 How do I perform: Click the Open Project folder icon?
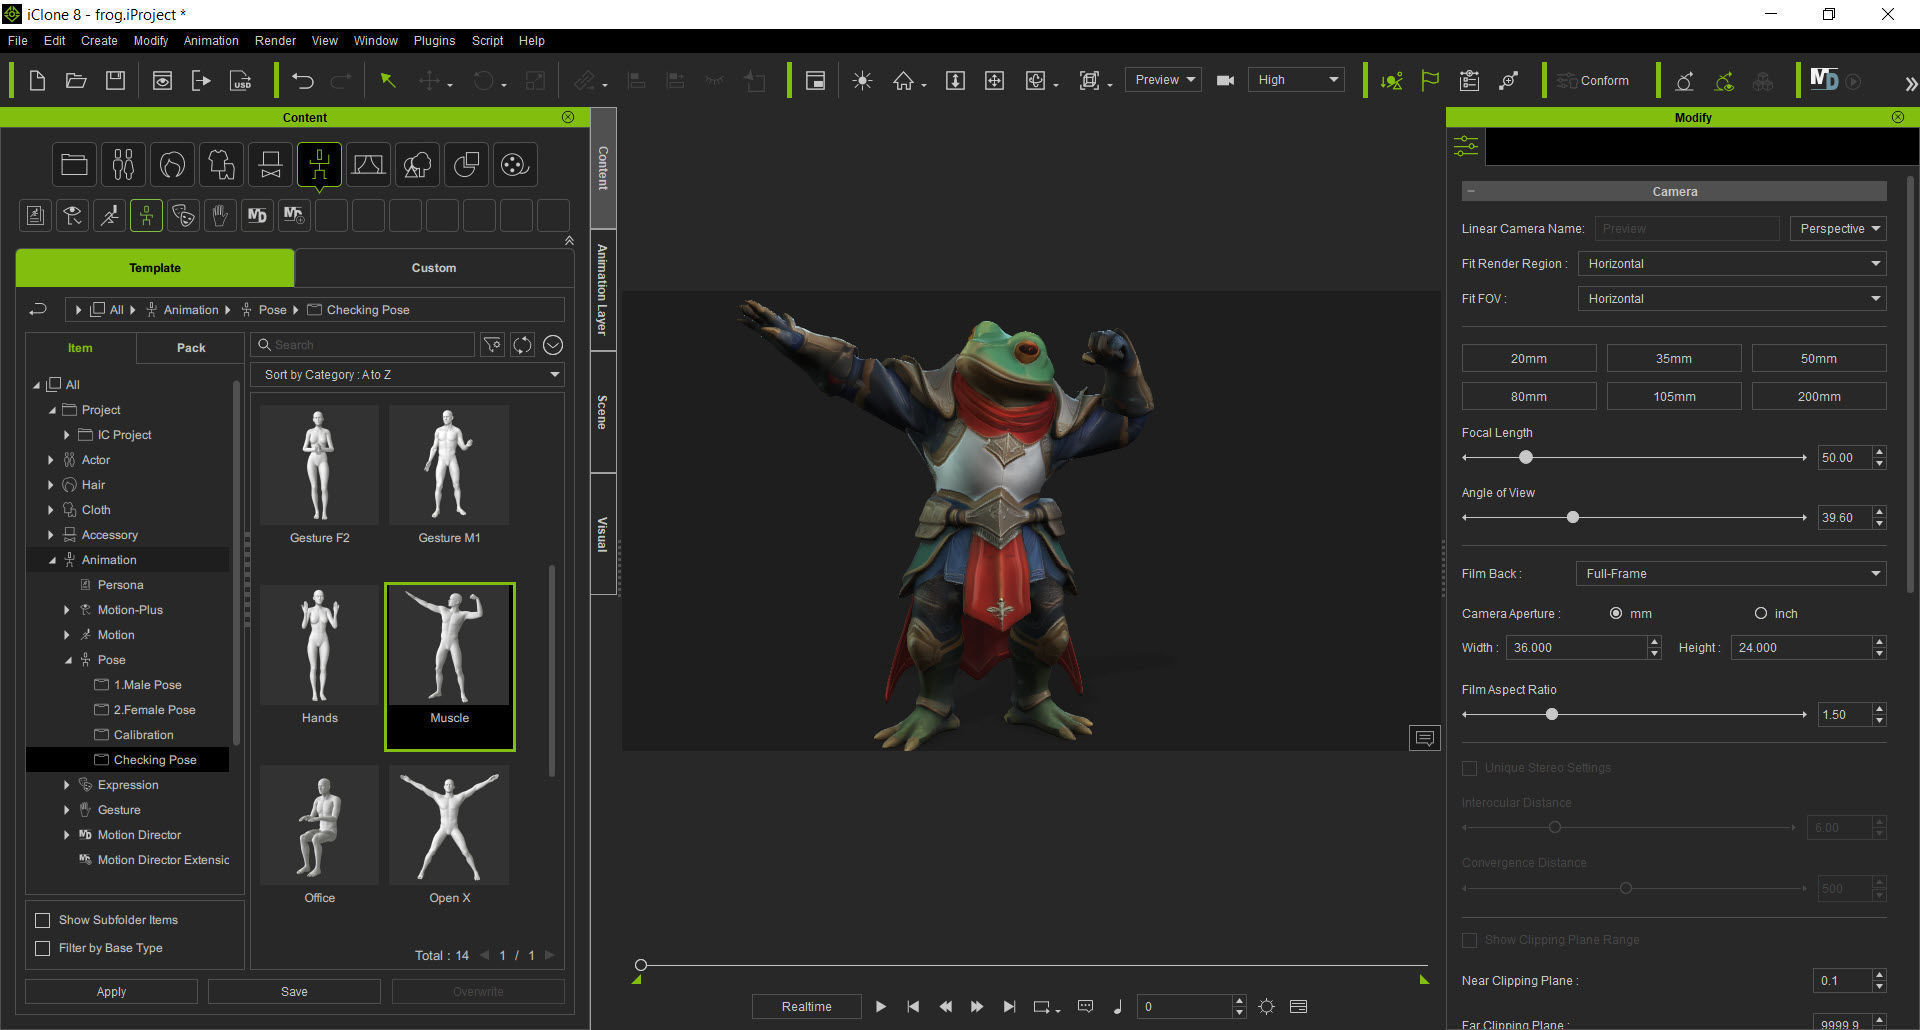pos(76,81)
